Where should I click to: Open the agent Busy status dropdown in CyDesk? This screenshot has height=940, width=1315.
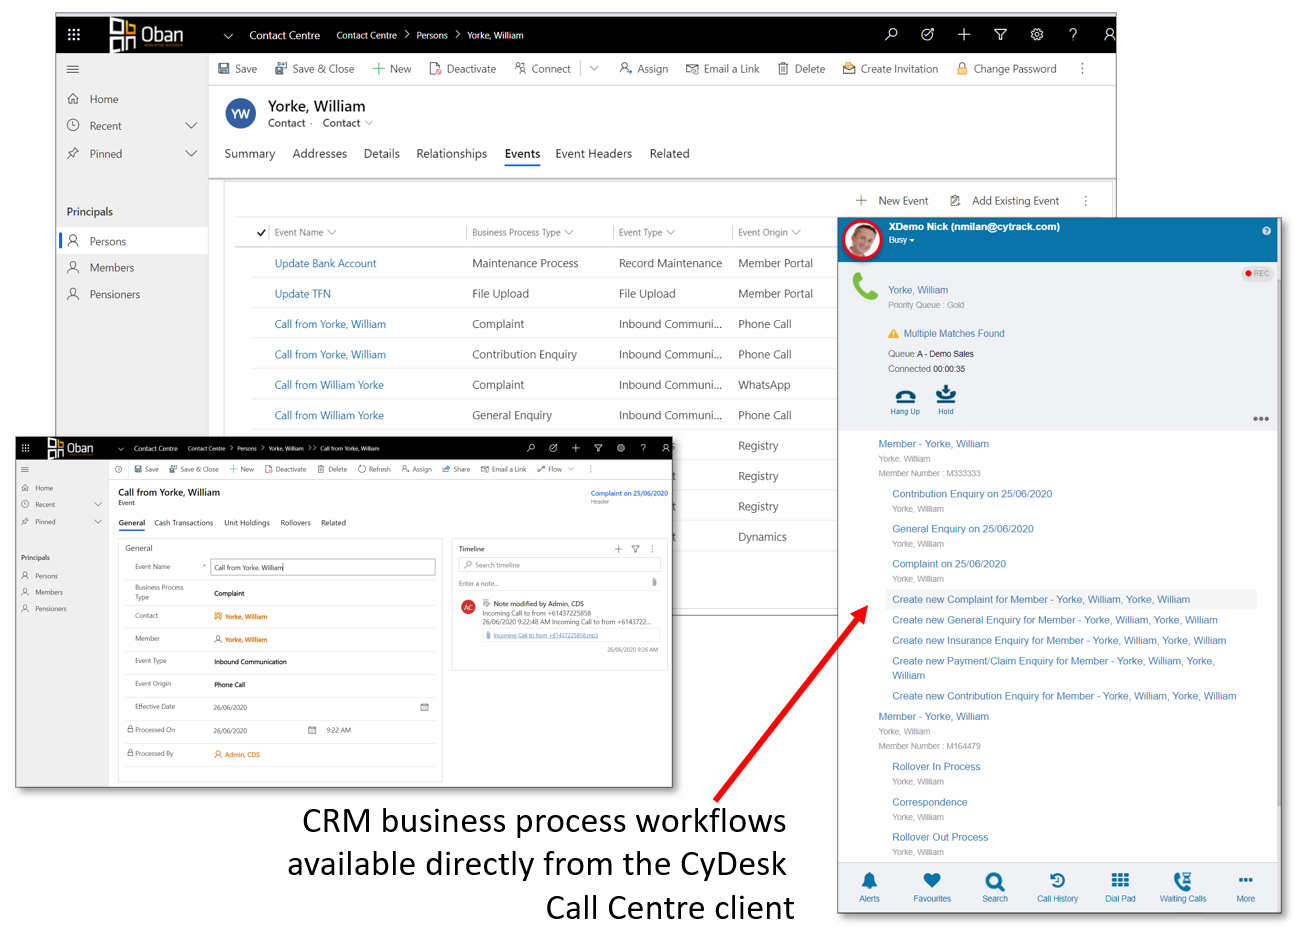(902, 240)
